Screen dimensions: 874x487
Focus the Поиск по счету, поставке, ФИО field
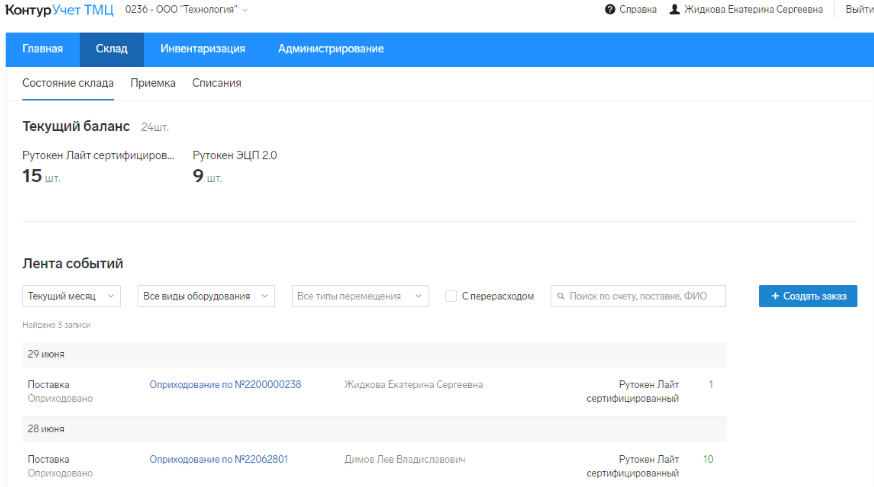(638, 296)
